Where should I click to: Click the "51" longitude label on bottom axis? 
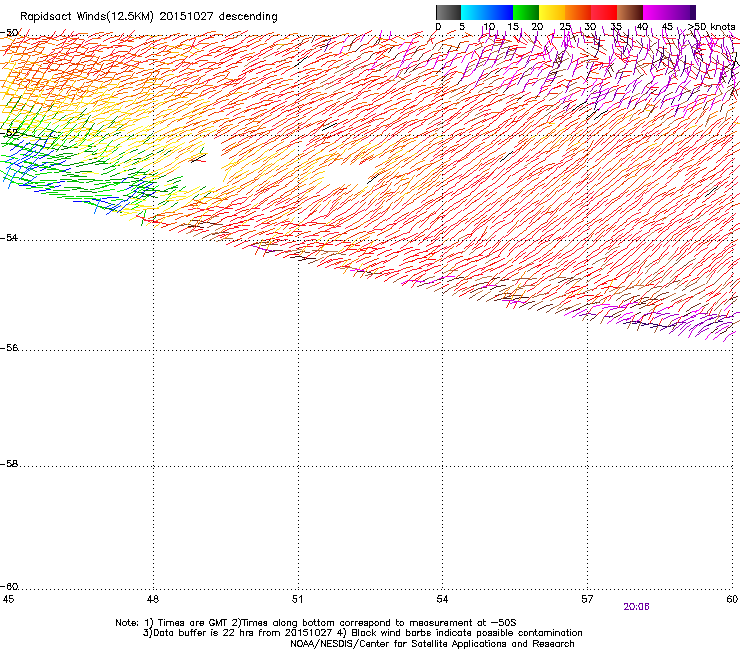point(297,599)
